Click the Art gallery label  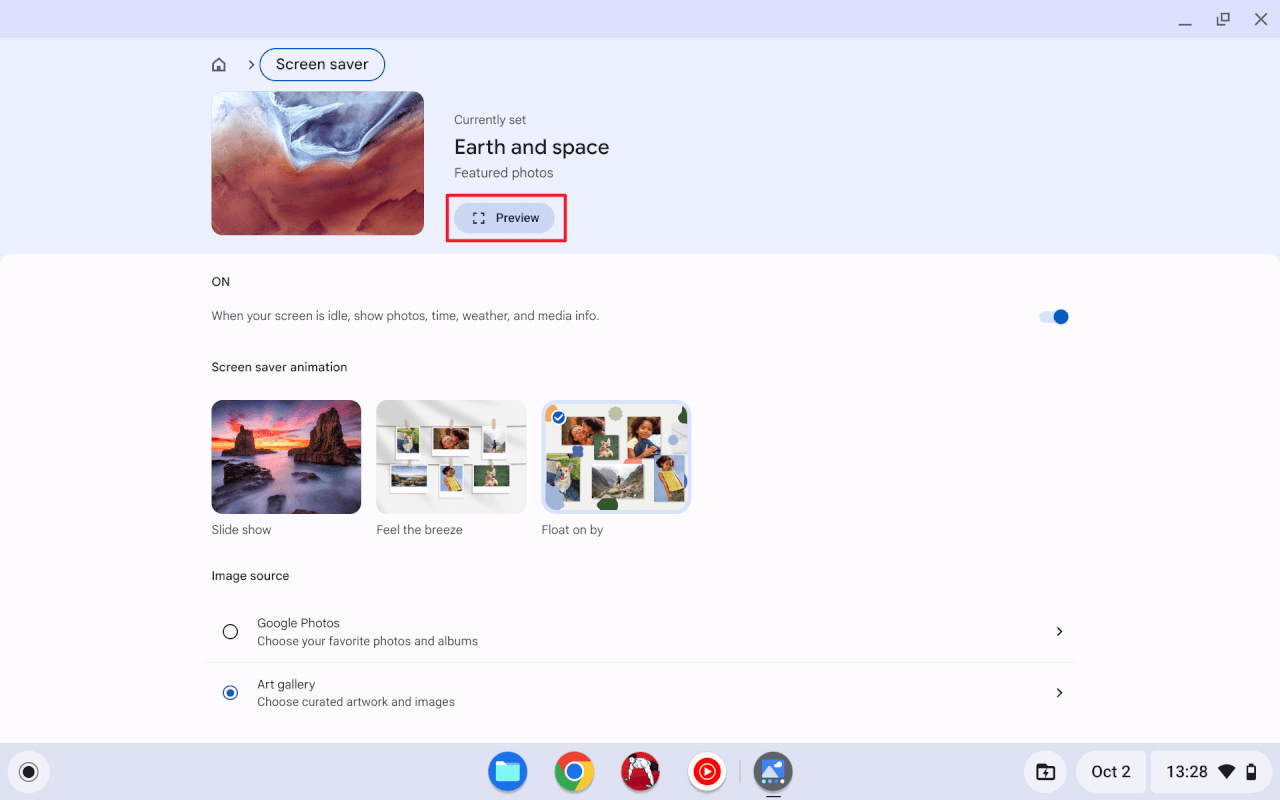tap(286, 684)
